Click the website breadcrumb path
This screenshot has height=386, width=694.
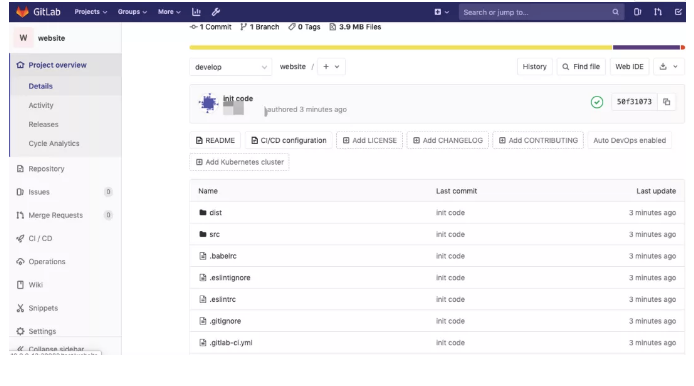[x=293, y=66]
